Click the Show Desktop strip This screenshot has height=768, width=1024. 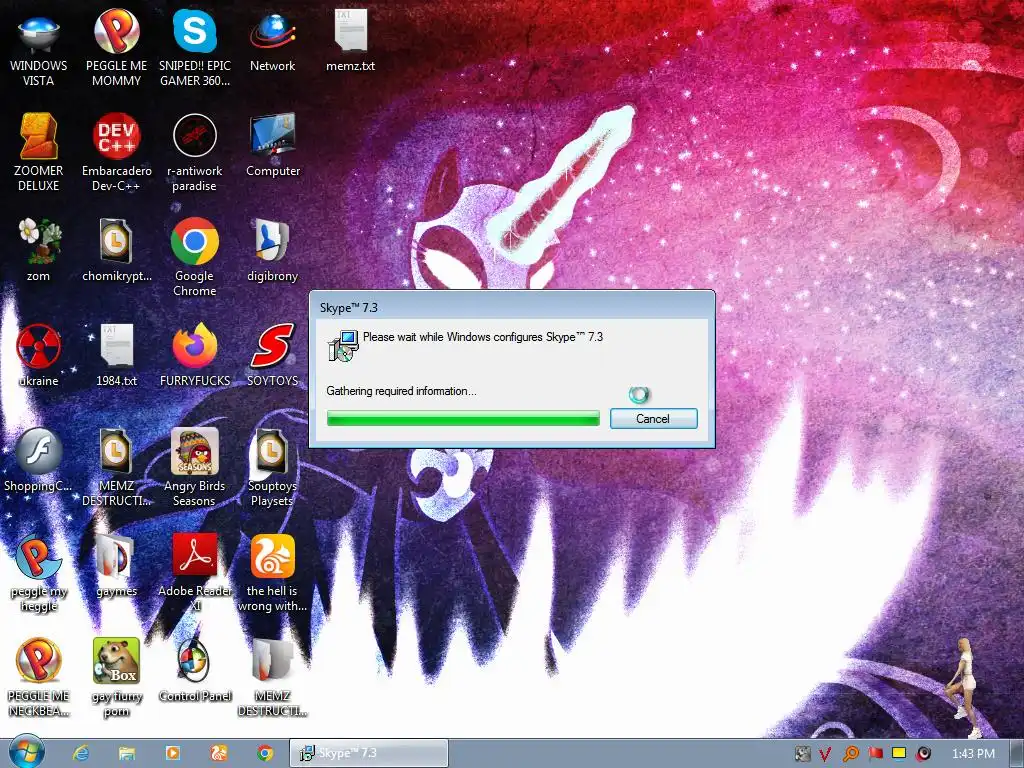[x=1017, y=754]
